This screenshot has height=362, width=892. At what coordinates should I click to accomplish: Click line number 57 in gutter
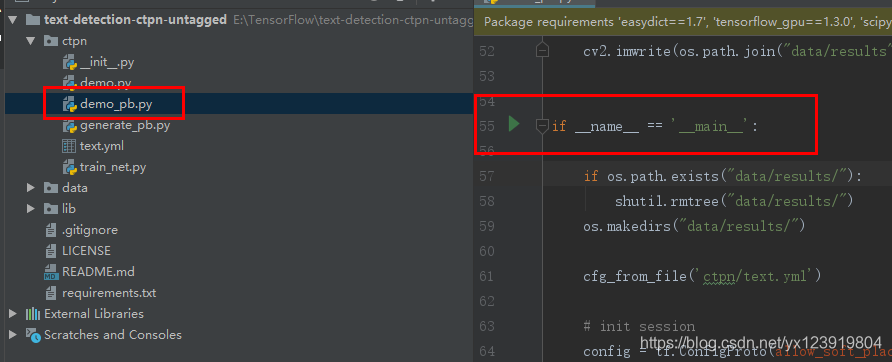tap(487, 176)
